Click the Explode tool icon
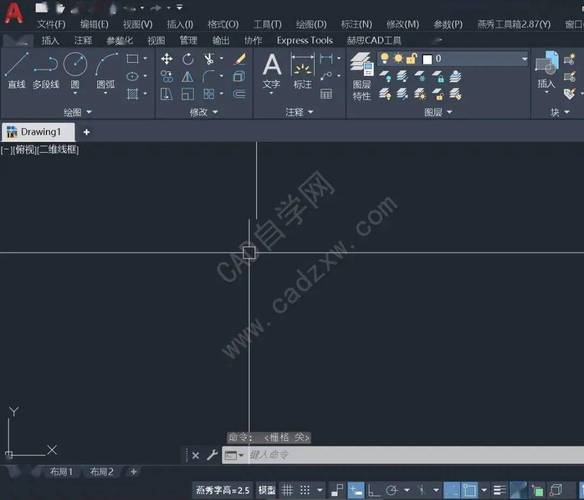This screenshot has height=500, width=584. pos(239,76)
